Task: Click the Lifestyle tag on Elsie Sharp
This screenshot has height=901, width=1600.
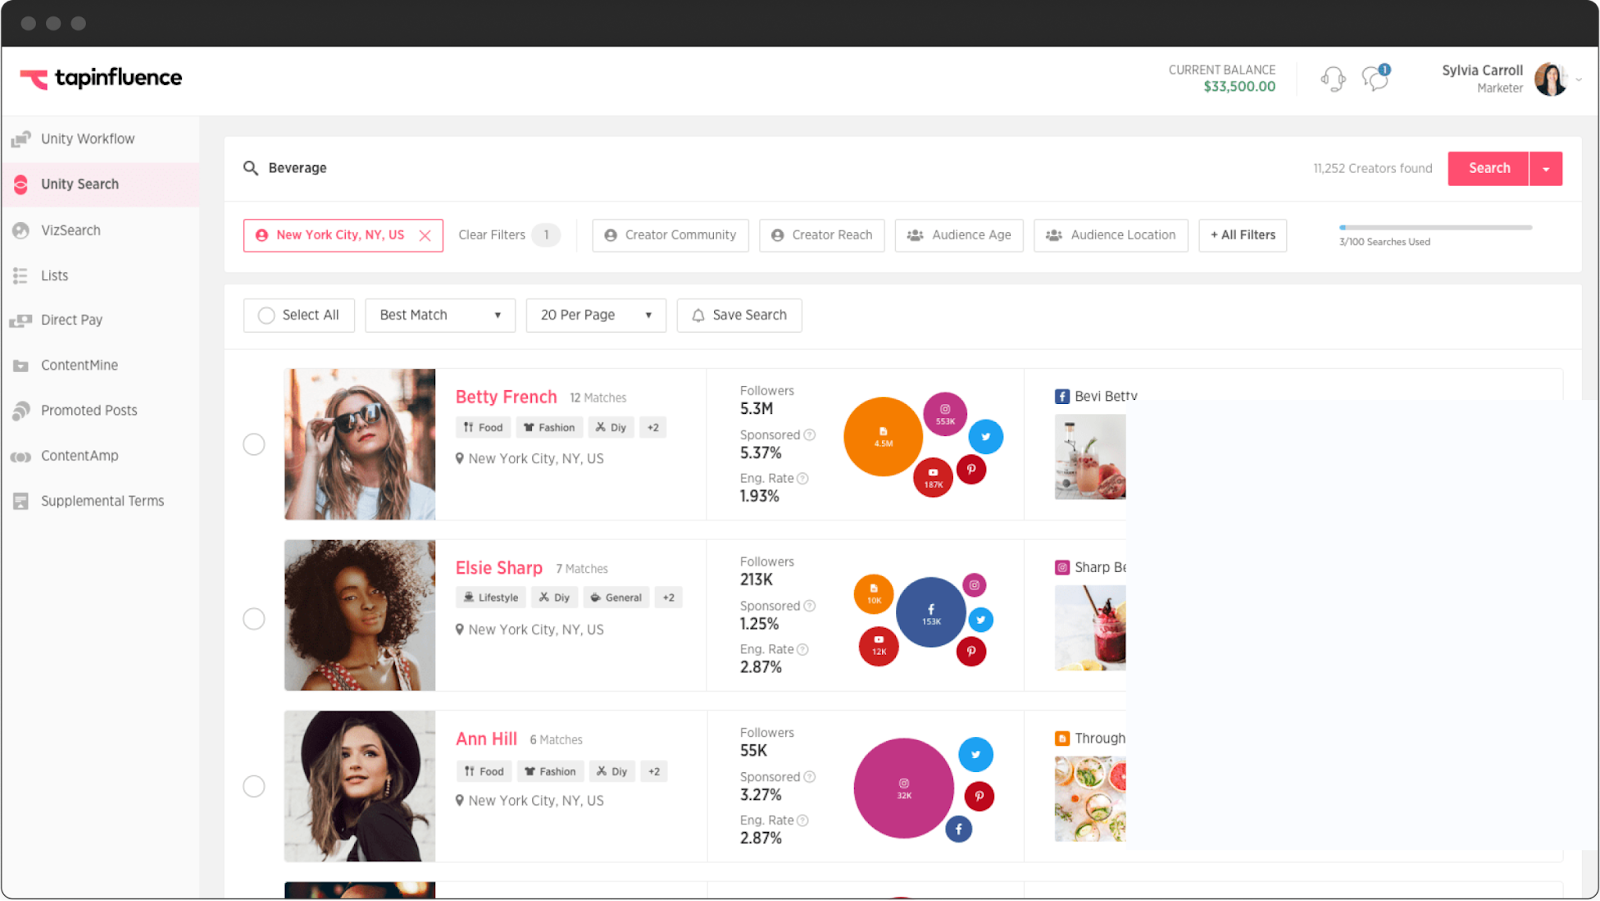Action: [490, 597]
